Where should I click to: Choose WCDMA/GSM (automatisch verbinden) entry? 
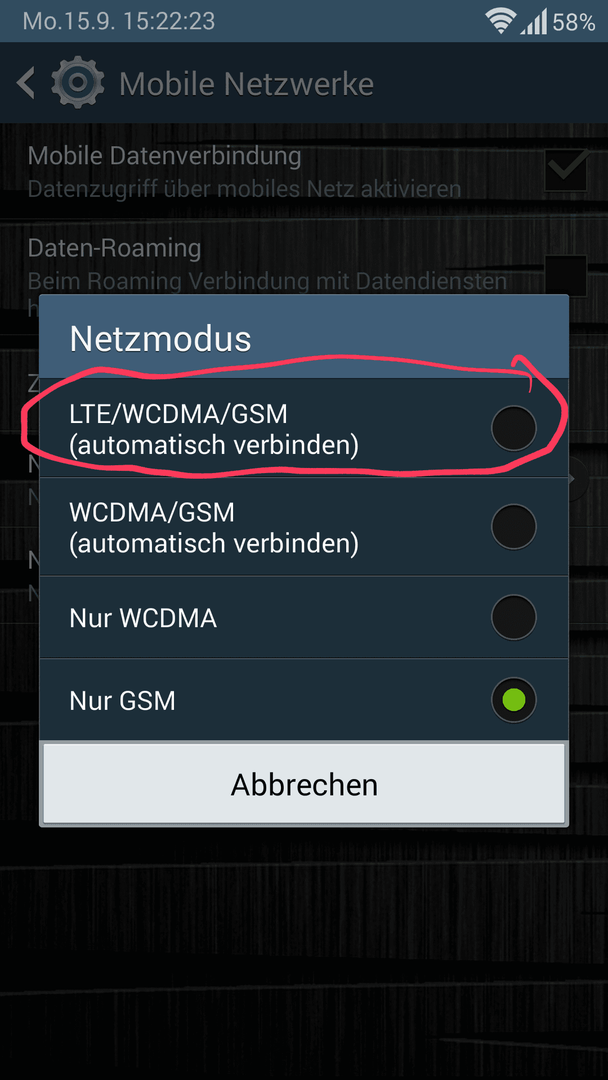(304, 527)
